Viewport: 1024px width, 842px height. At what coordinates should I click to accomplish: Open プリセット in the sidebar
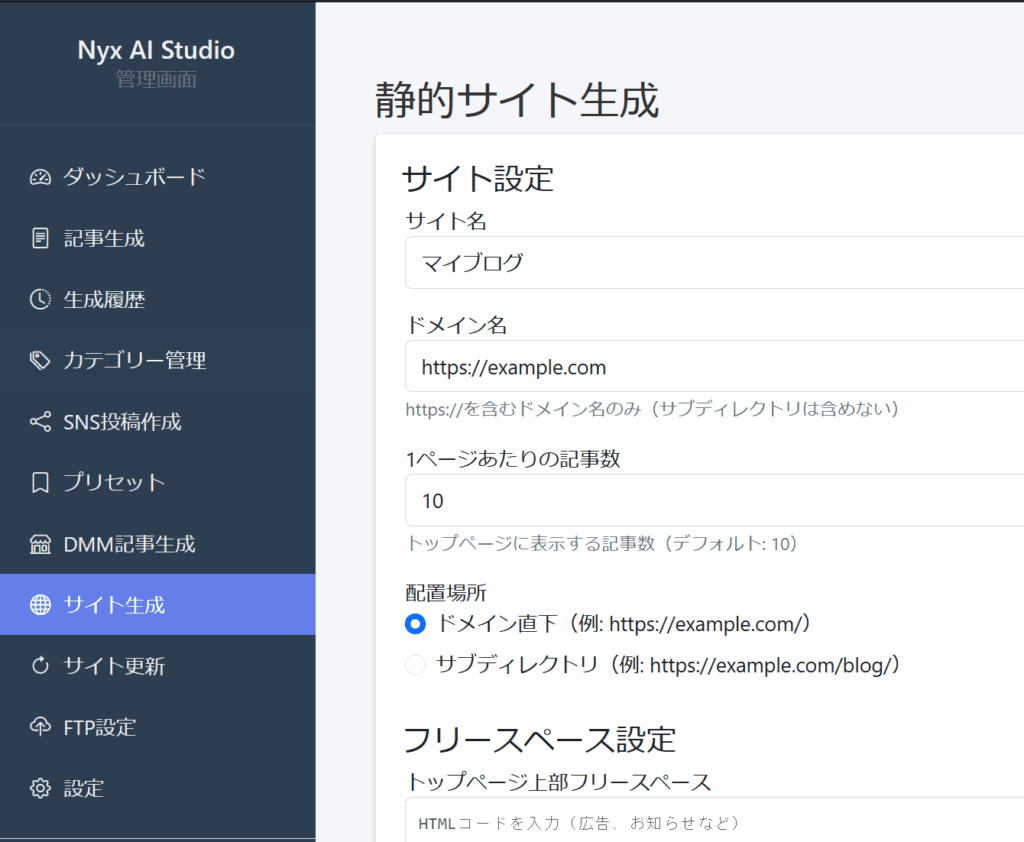(x=157, y=483)
